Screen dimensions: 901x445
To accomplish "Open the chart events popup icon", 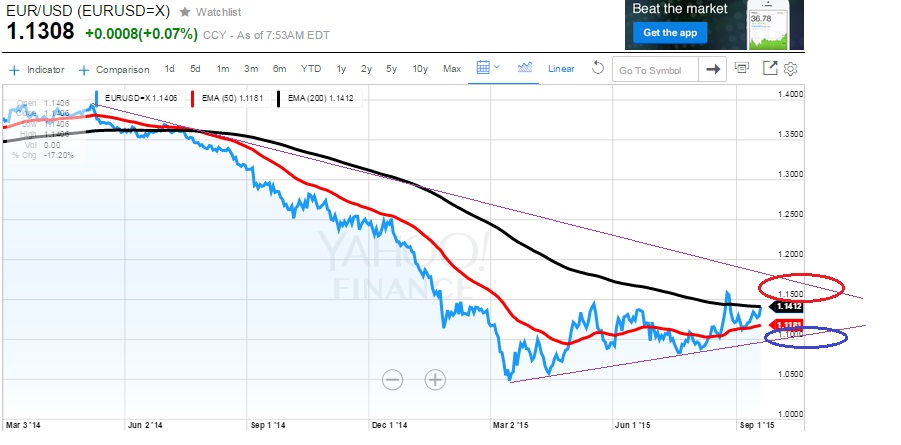I will tap(742, 69).
